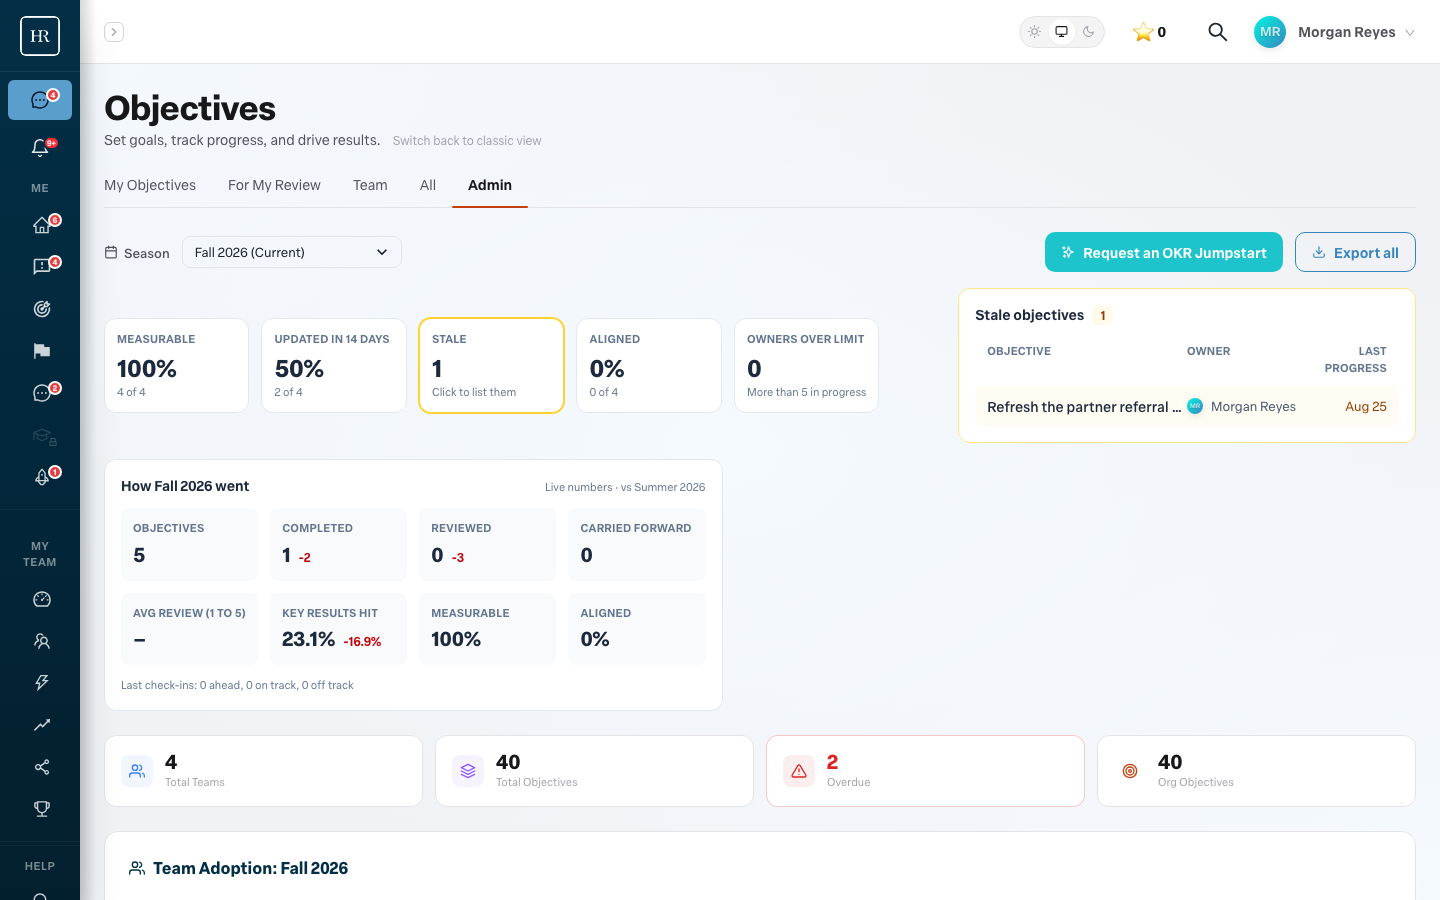Open My Team dashboard gauge icon
Viewport: 1440px width, 900px height.
[x=41, y=599]
